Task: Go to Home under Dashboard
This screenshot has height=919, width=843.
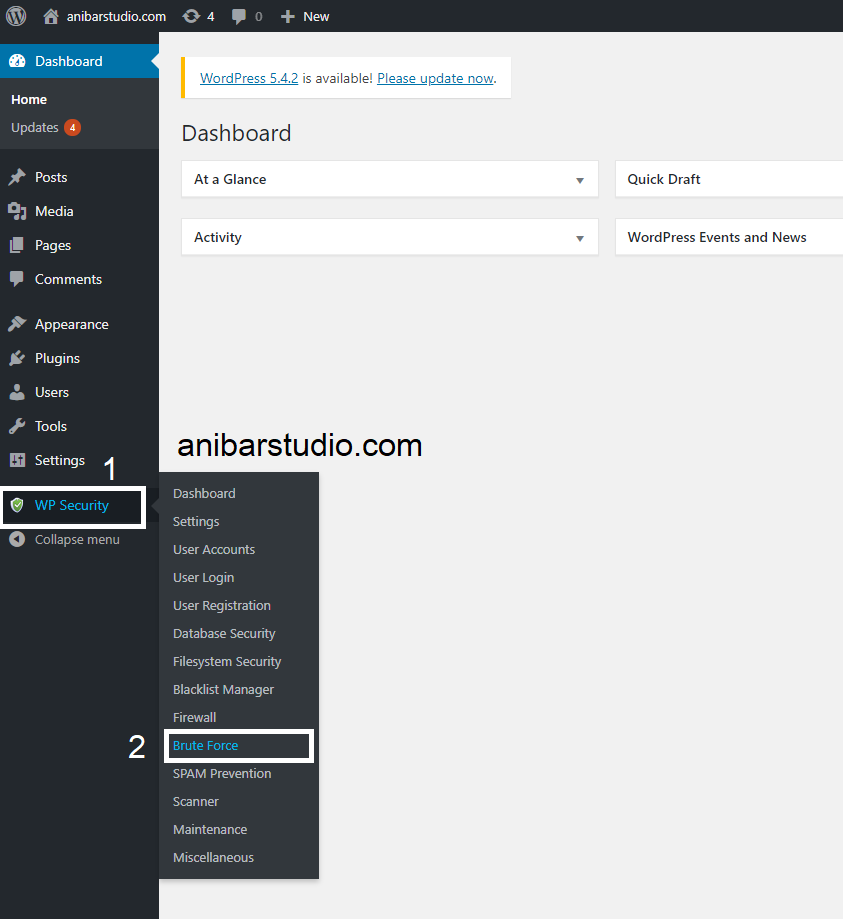Action: [29, 100]
